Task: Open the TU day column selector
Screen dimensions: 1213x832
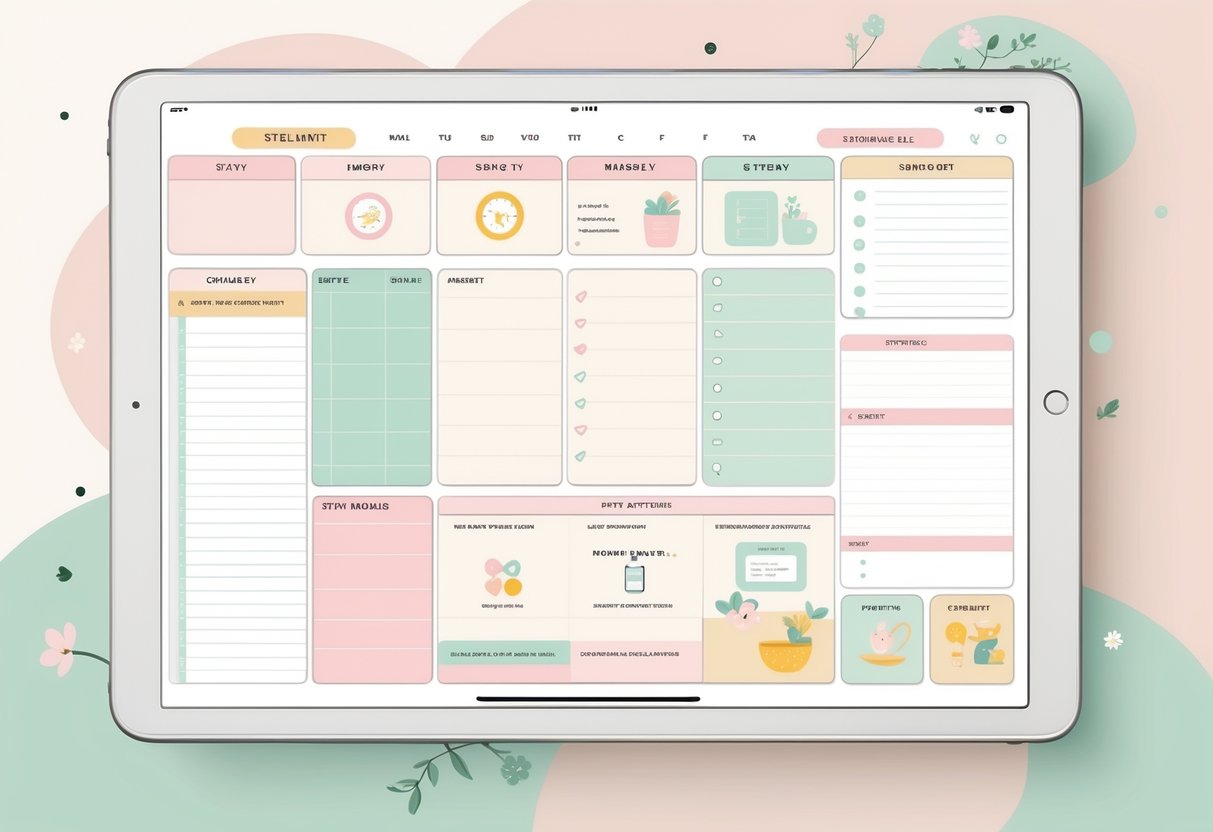Action: point(444,137)
